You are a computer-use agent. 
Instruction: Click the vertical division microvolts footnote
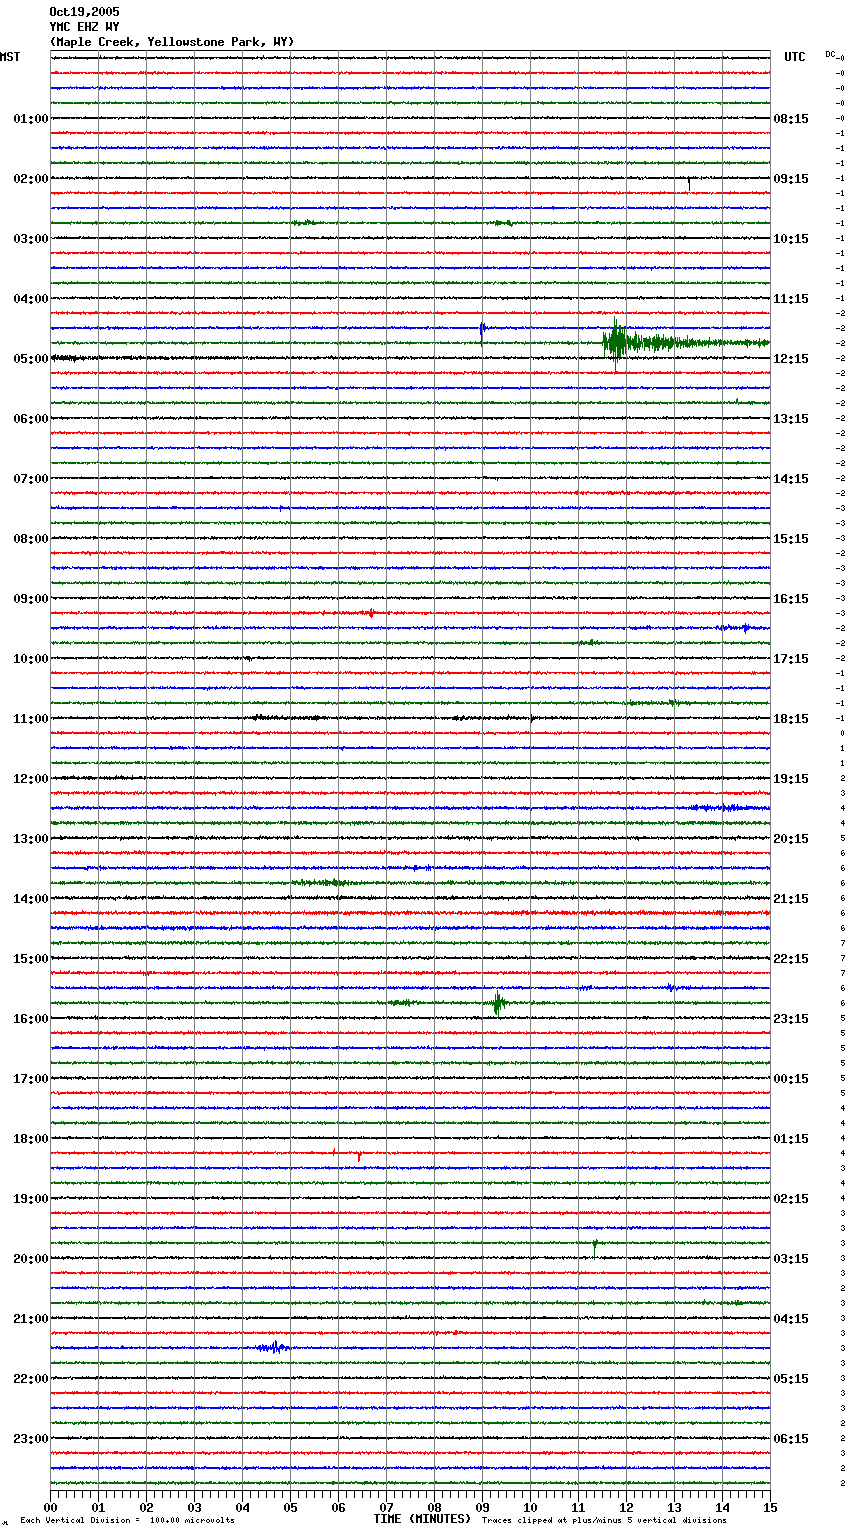pyautogui.click(x=128, y=1521)
